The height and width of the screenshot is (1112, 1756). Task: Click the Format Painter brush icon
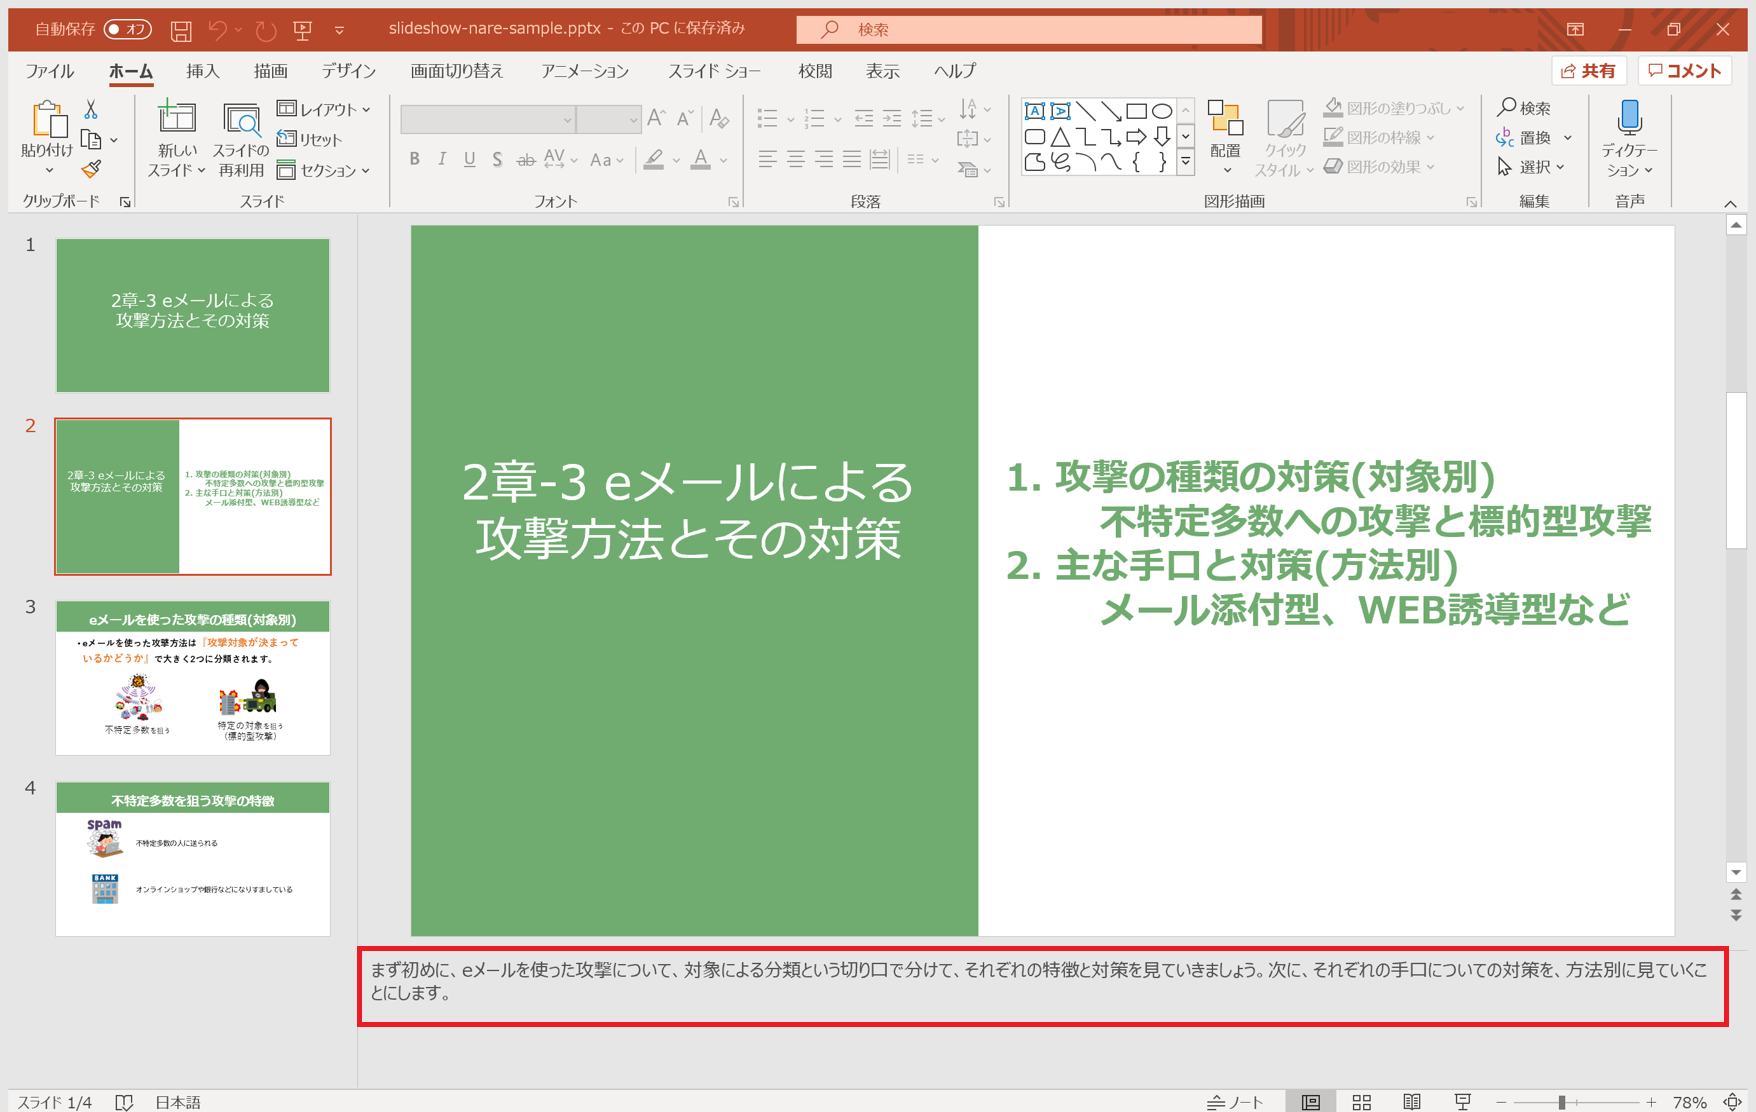click(x=91, y=169)
